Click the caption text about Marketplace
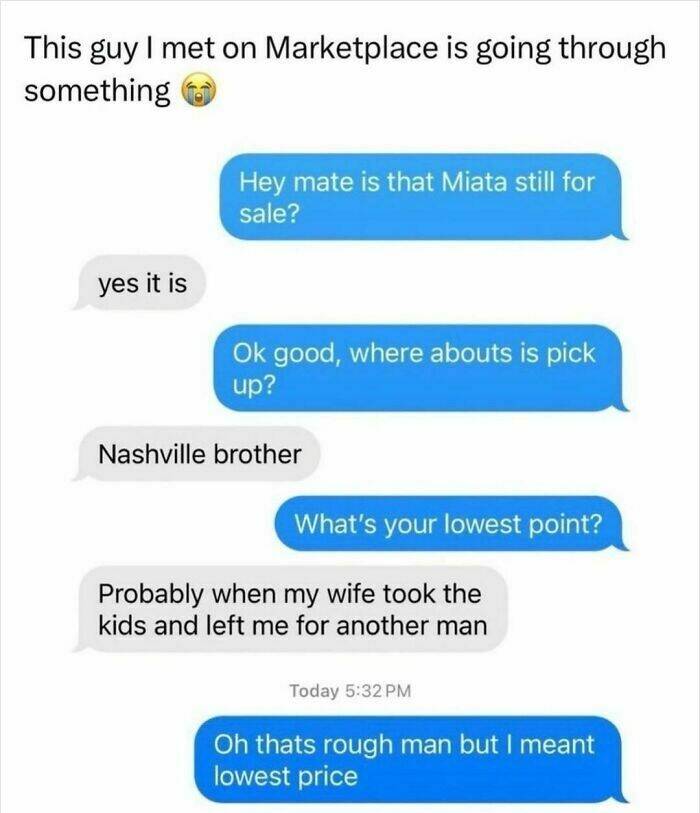Viewport: 700px width, 813px height. [x=345, y=69]
